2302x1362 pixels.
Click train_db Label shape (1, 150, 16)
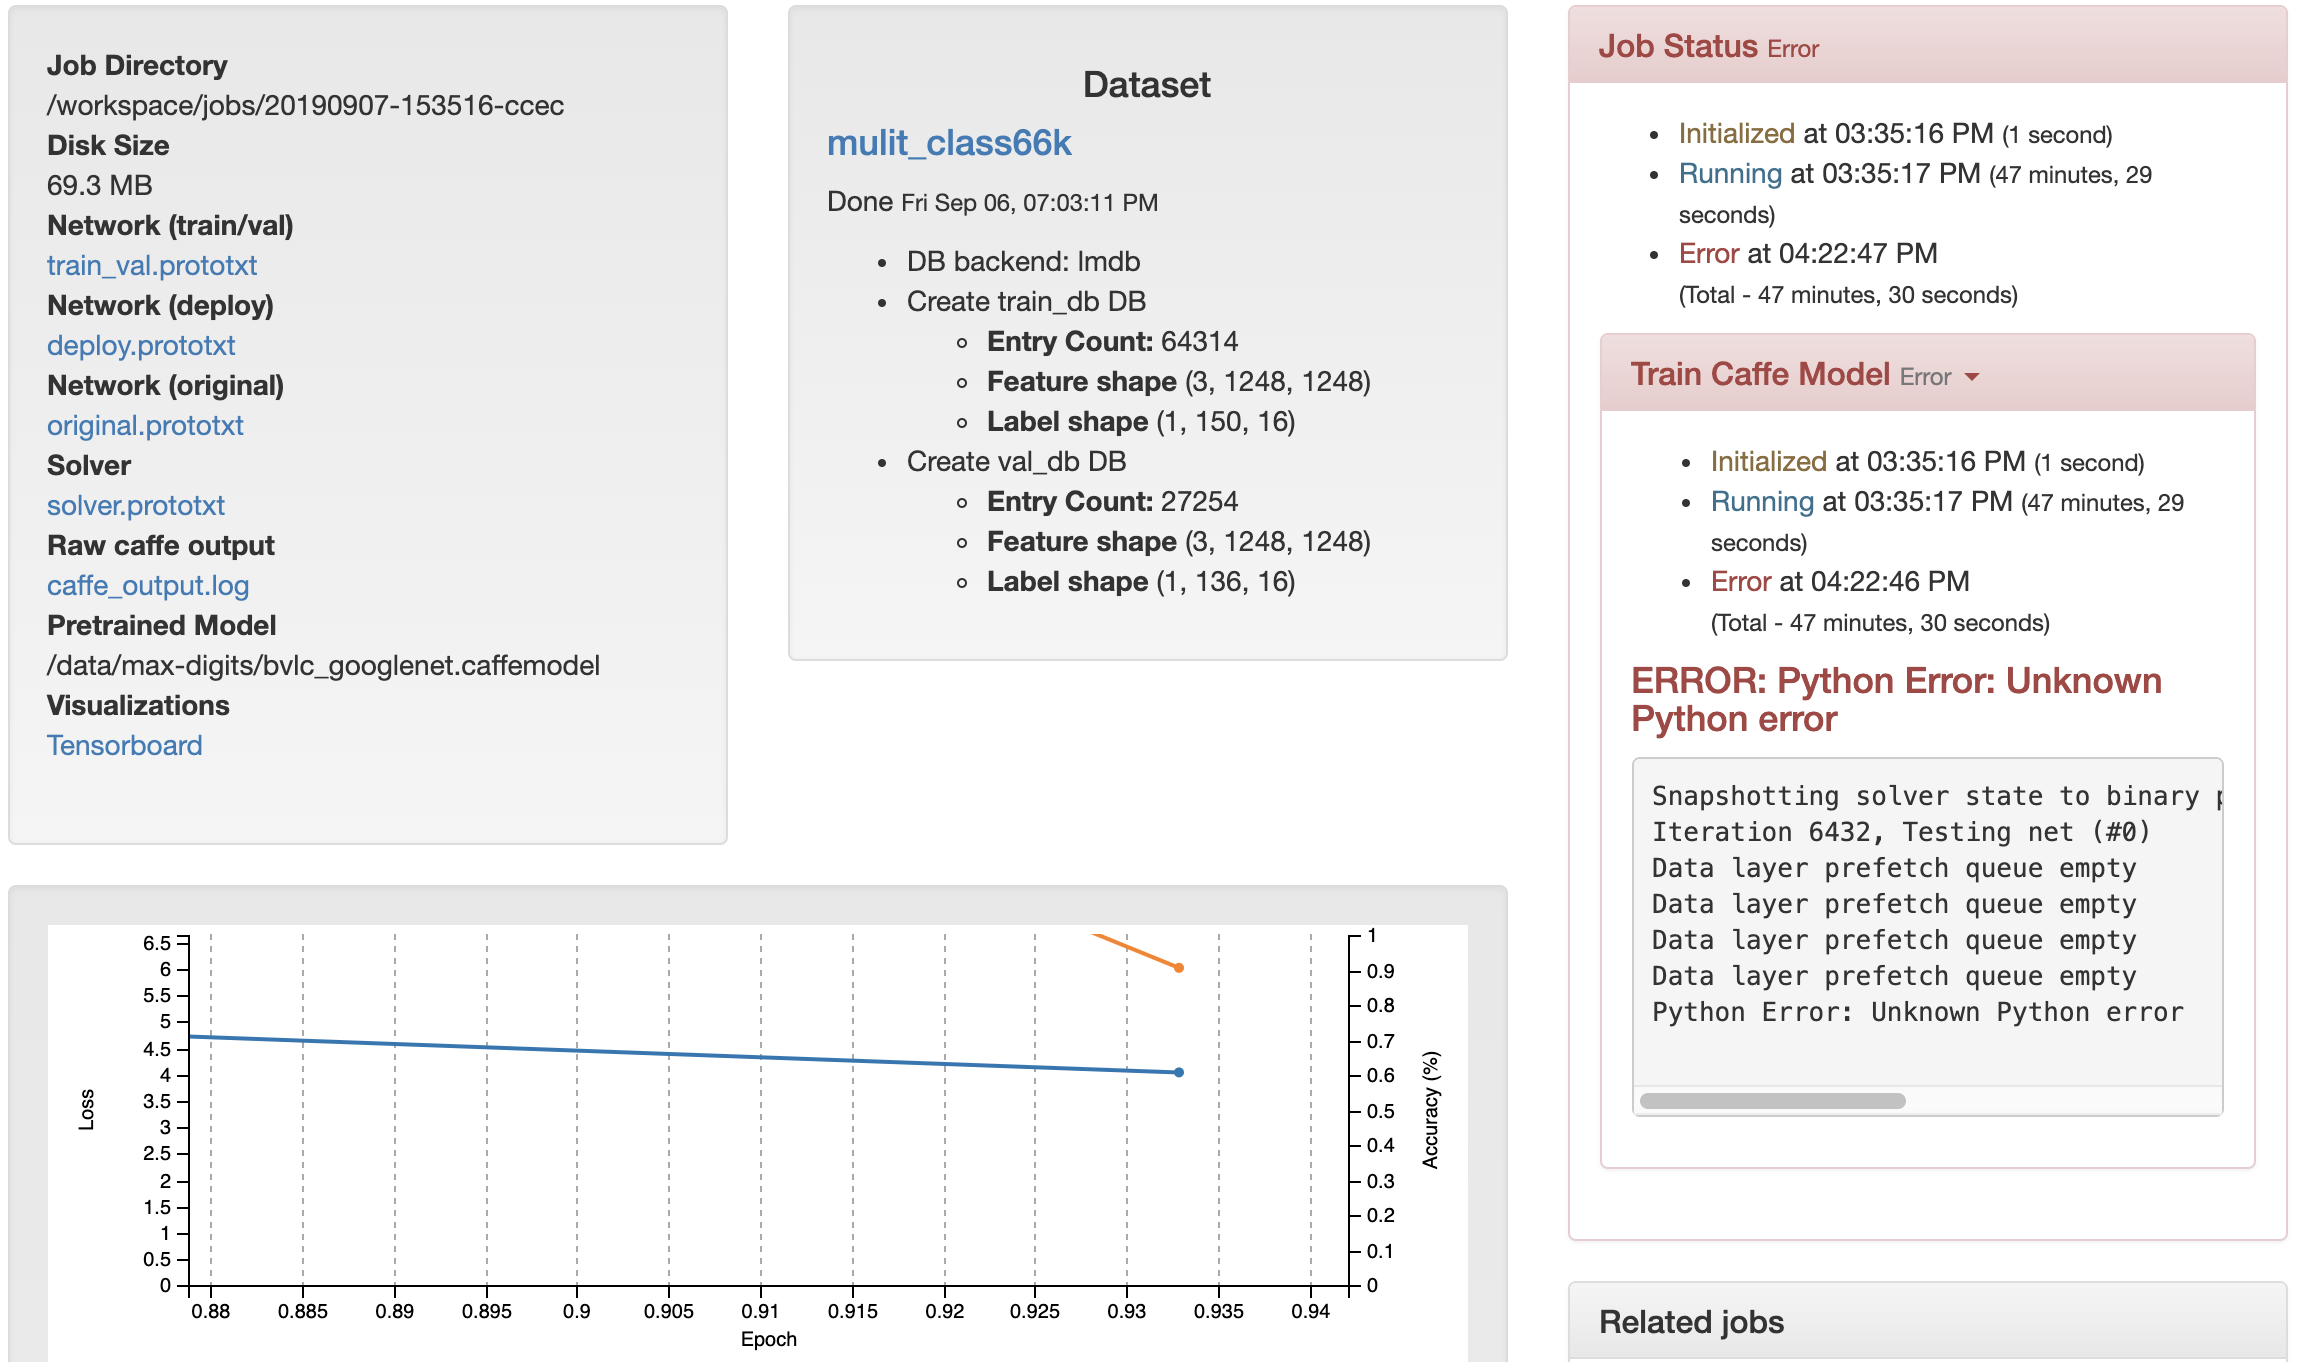click(x=1141, y=421)
